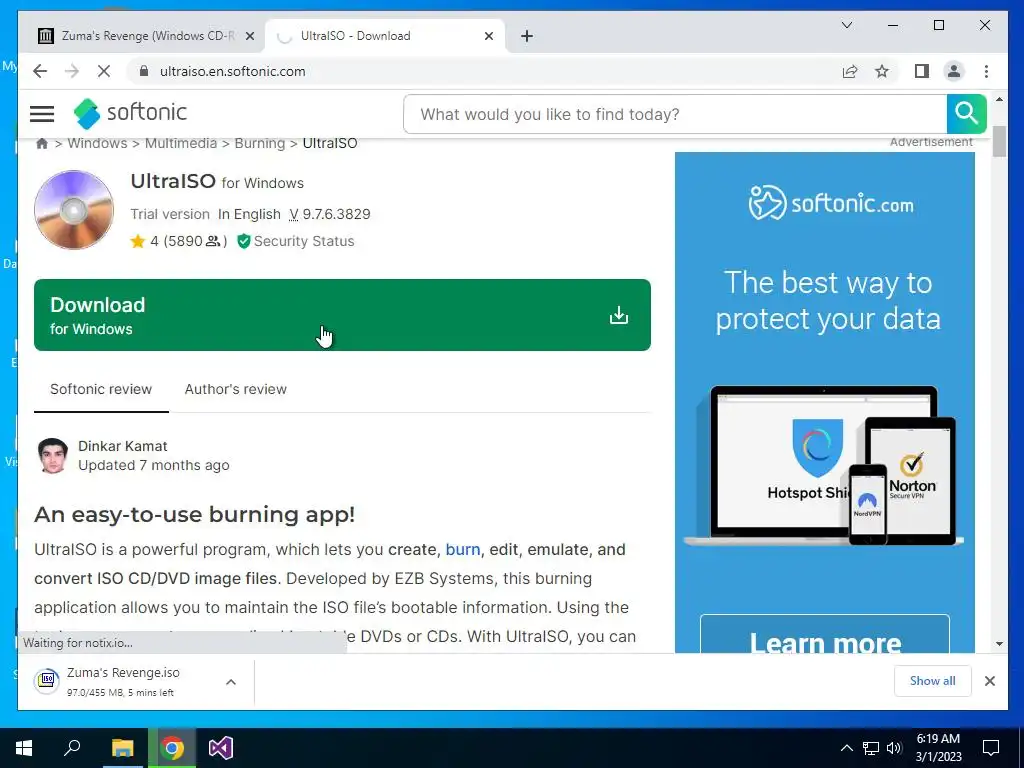Click the Windows breadcrumb link

coord(97,143)
